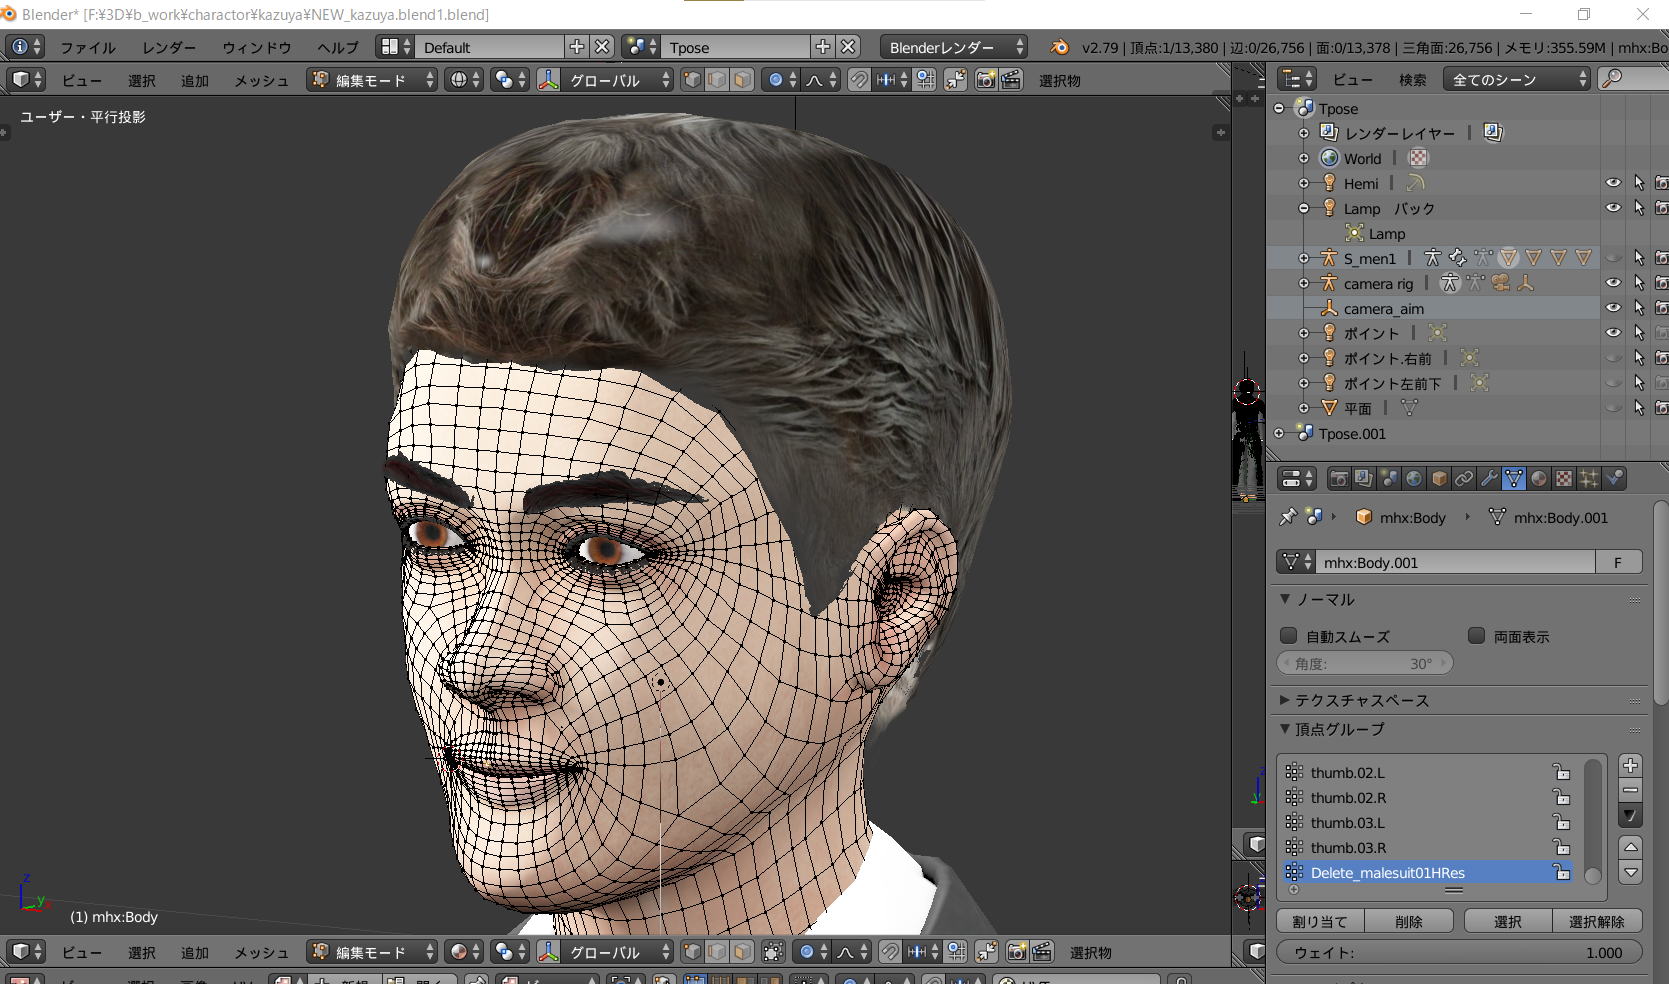Image resolution: width=1669 pixels, height=984 pixels.
Task: Toggle lock on thumb.02.L vertex group
Action: [x=1561, y=773]
